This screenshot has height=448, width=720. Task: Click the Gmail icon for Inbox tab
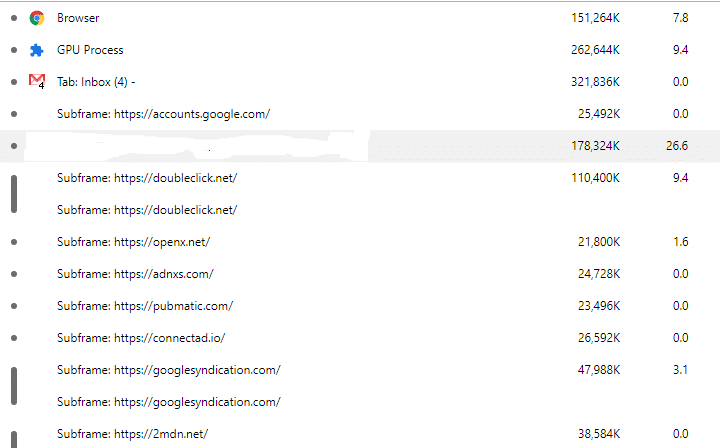click(x=37, y=81)
